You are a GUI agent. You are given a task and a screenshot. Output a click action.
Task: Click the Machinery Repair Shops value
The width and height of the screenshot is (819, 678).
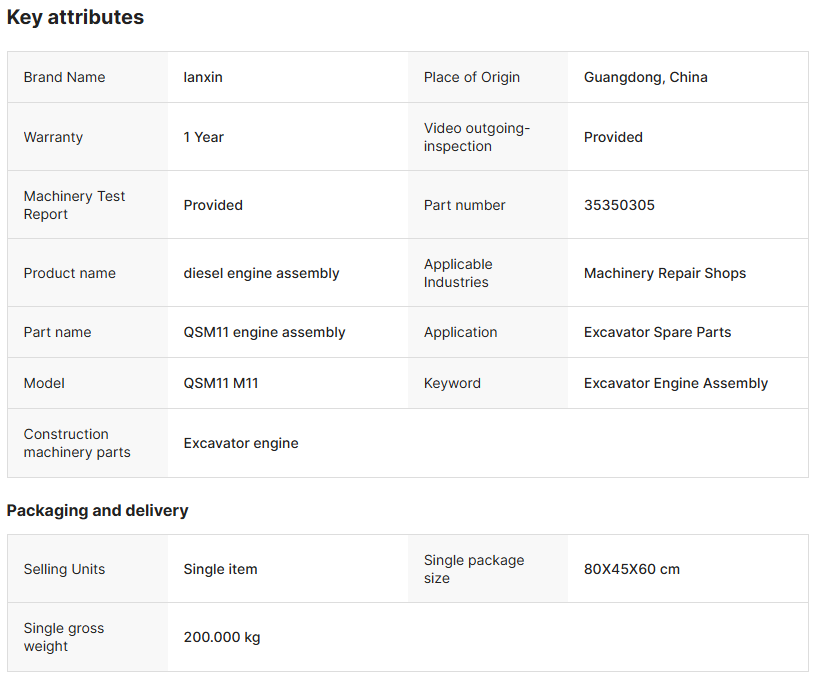(664, 273)
